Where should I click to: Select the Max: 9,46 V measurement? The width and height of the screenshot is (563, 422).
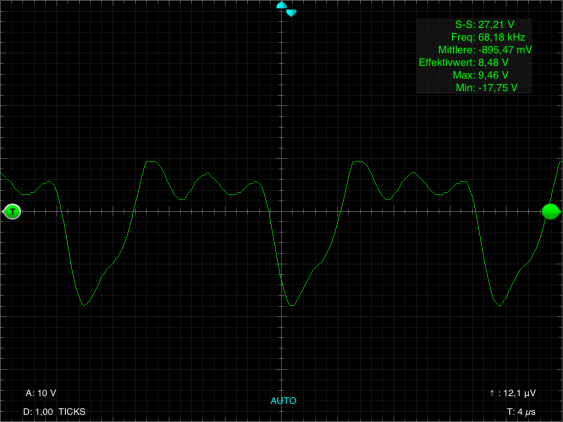point(480,75)
